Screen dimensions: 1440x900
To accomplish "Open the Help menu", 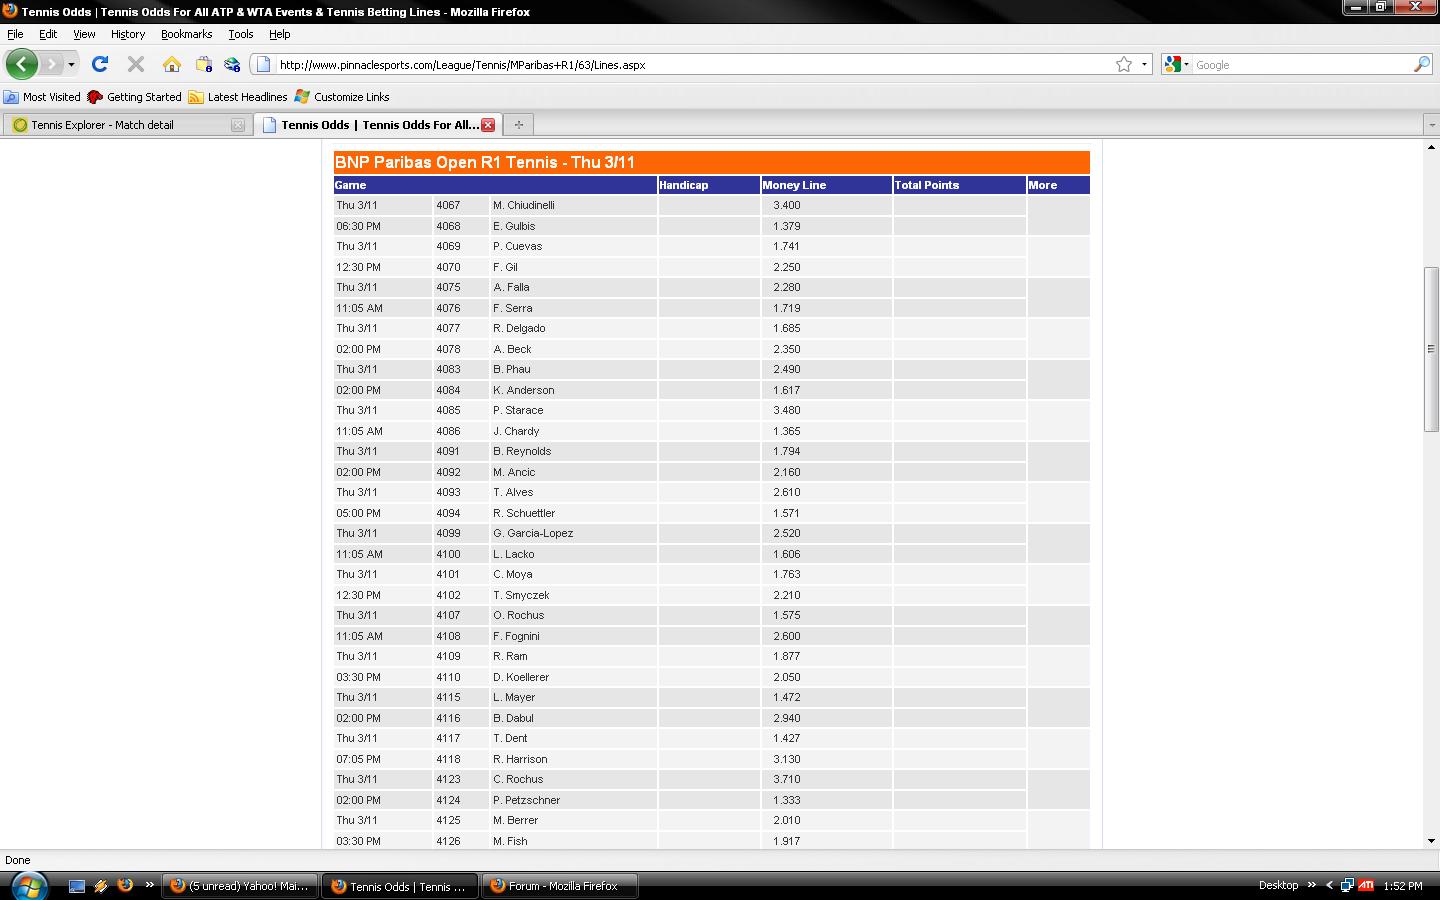I will tap(279, 34).
